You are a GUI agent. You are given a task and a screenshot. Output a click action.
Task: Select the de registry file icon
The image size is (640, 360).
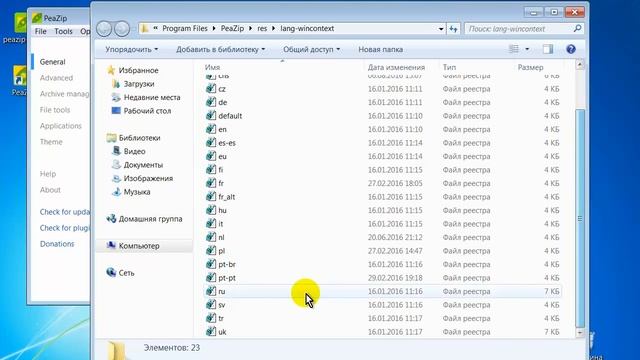click(211, 102)
